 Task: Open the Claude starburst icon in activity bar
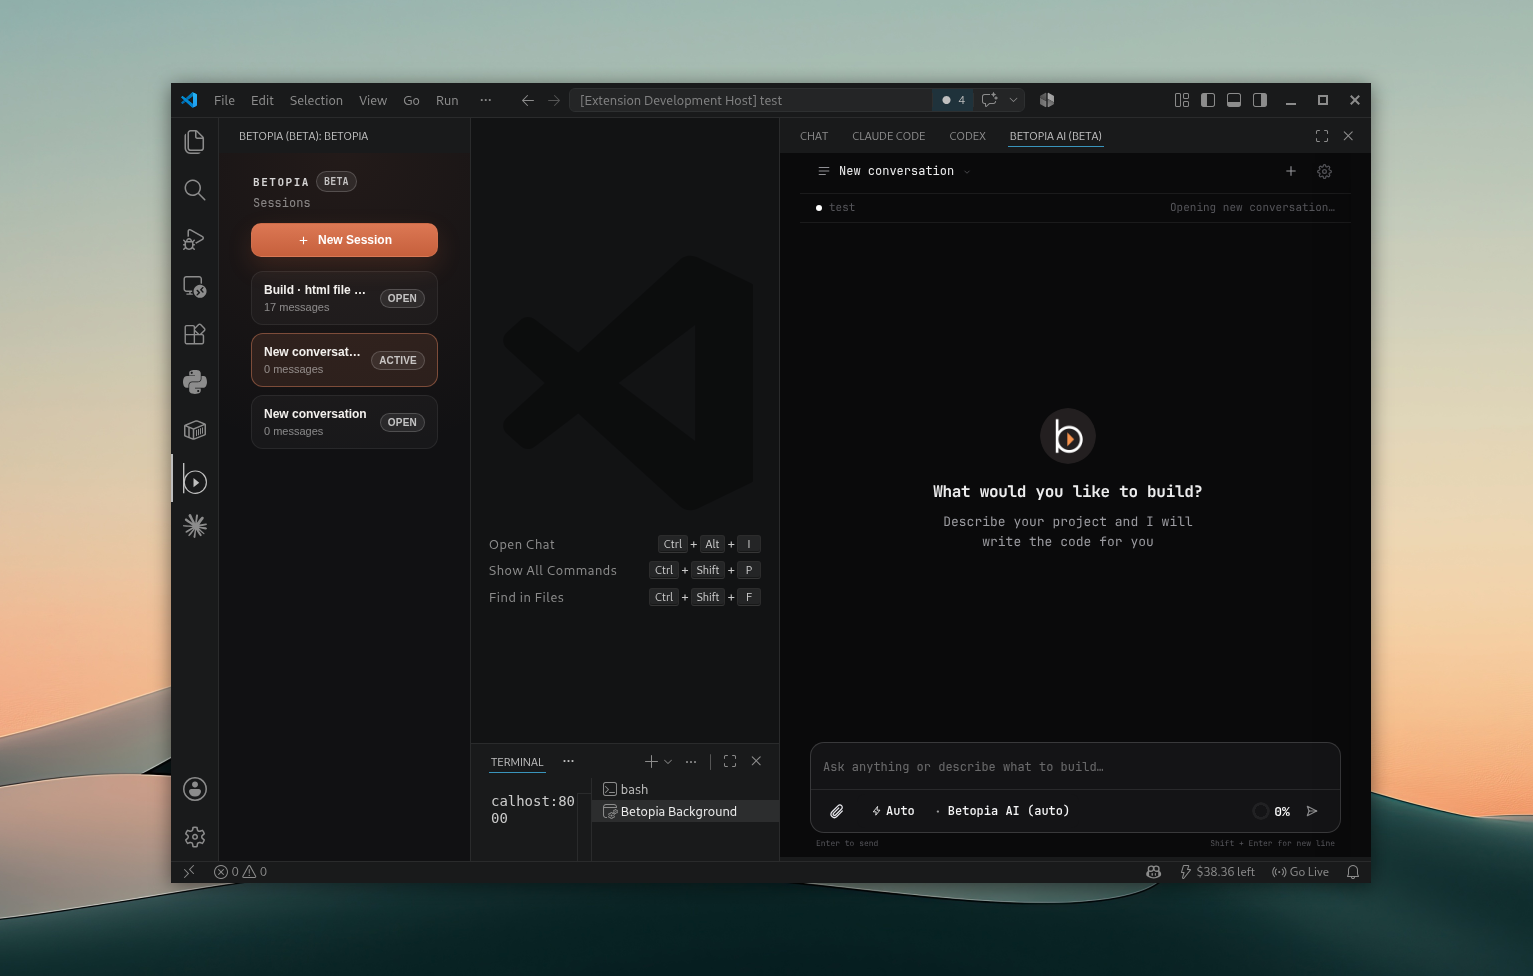click(195, 525)
